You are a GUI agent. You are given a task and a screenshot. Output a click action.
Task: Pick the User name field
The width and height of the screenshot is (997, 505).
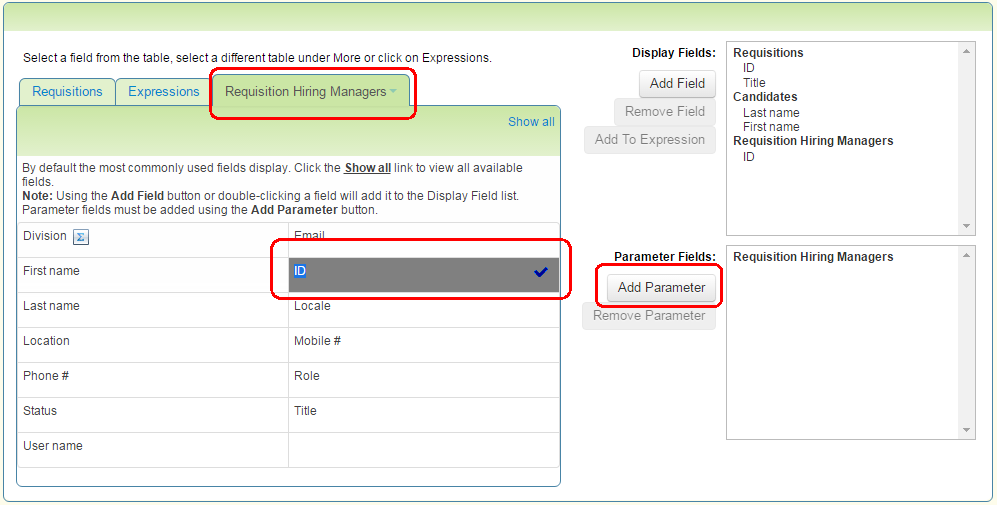(53, 446)
